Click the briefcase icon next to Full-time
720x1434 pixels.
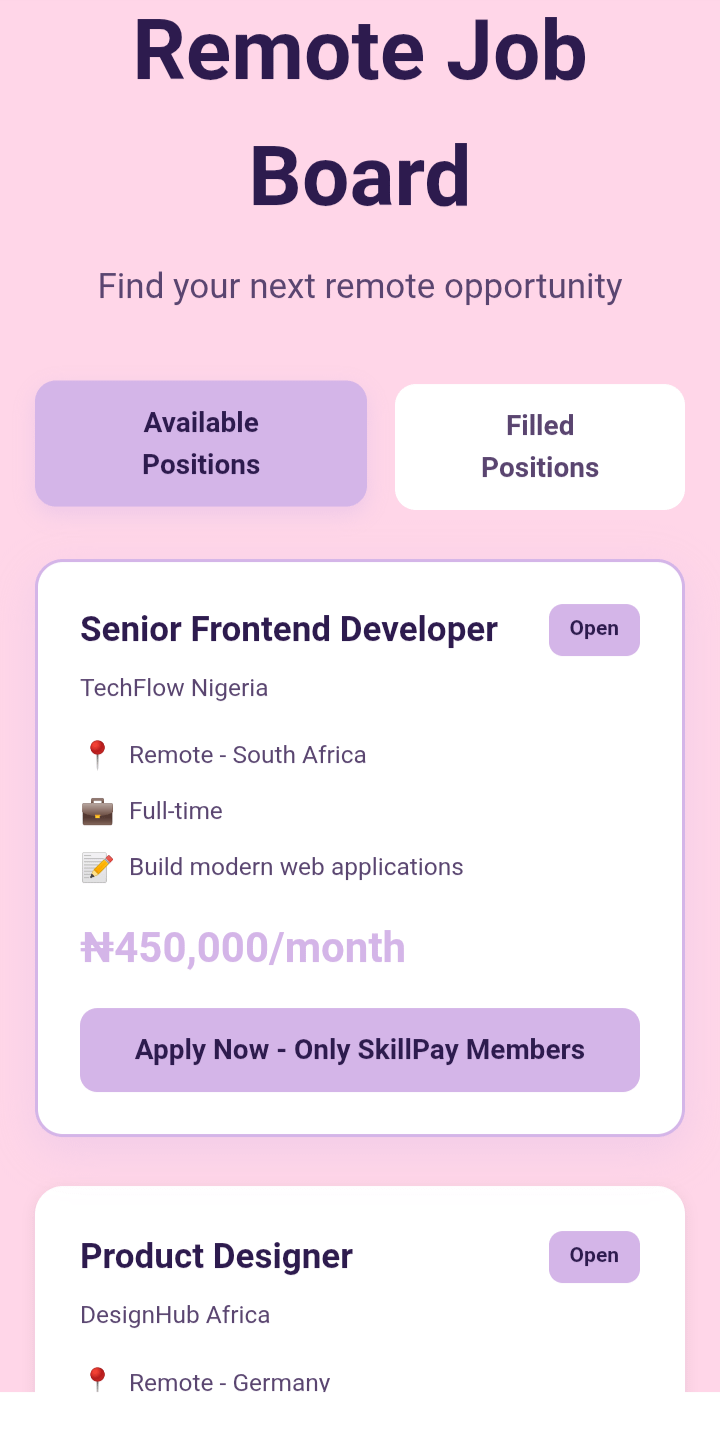[x=97, y=811]
